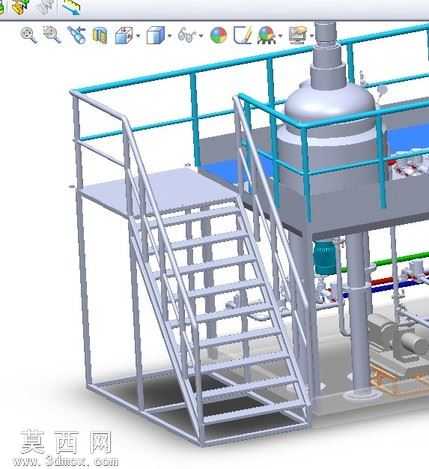The image size is (429, 469).
Task: Click the Display Style shaded cube icon
Action: [x=155, y=35]
